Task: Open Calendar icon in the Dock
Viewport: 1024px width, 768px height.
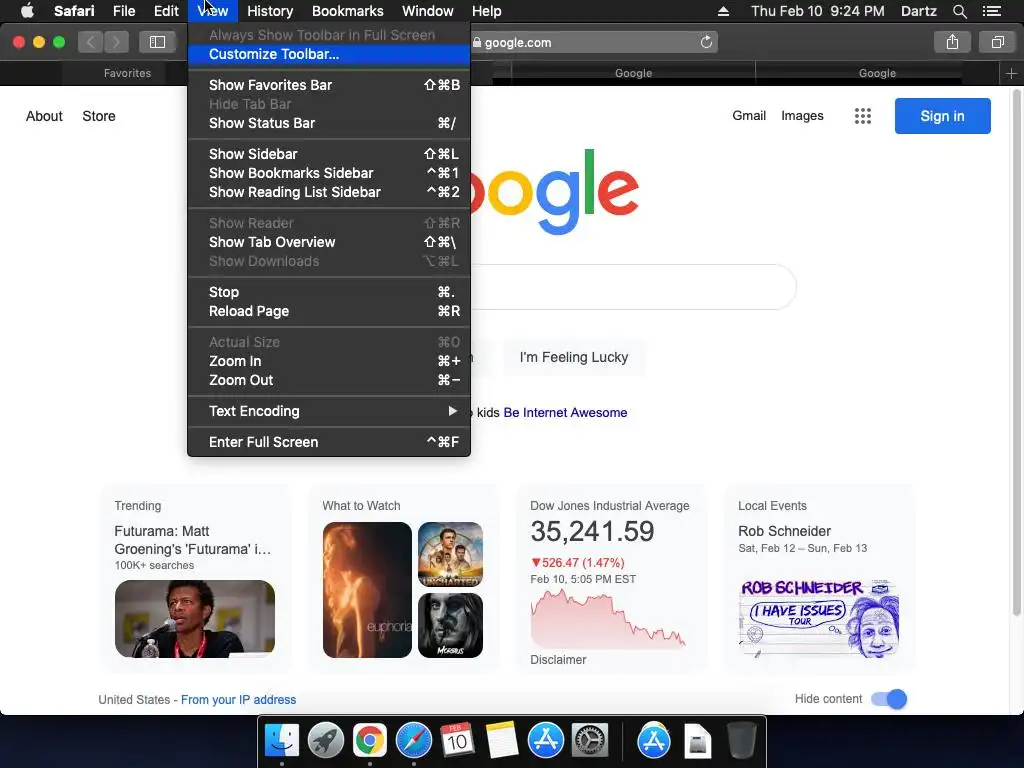Action: pyautogui.click(x=456, y=741)
